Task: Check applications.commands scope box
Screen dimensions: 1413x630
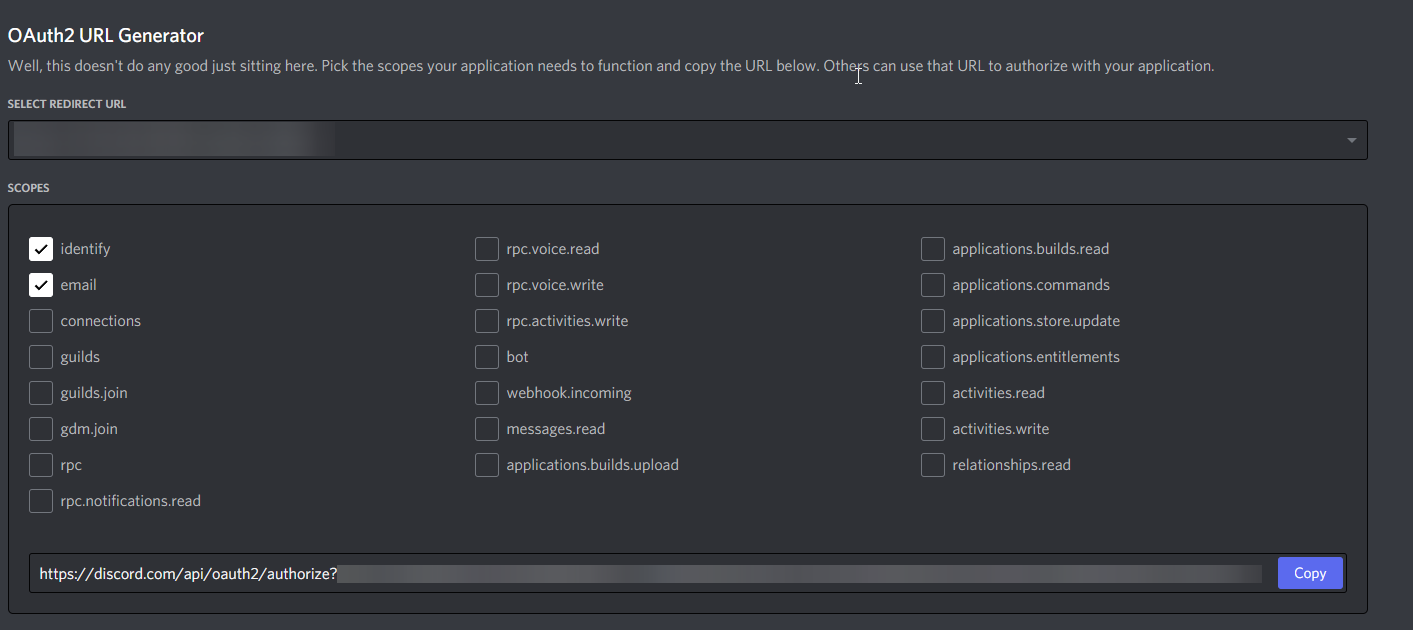Action: pyautogui.click(x=933, y=285)
